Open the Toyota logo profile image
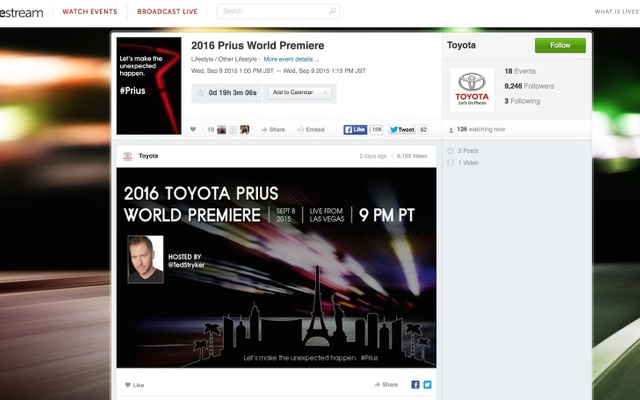Screen dimensions: 640x400 click(472, 90)
